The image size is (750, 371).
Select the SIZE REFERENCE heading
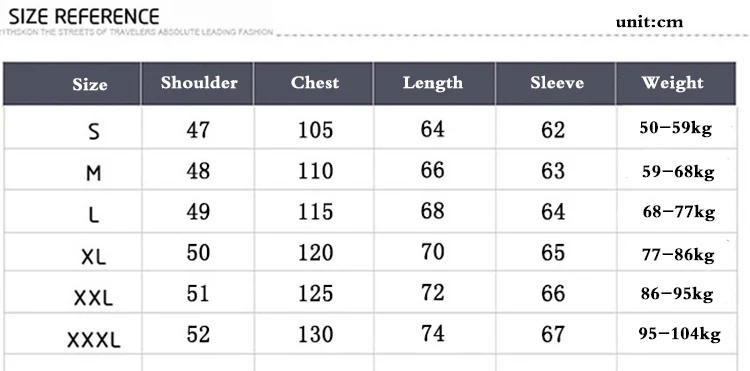[84, 17]
